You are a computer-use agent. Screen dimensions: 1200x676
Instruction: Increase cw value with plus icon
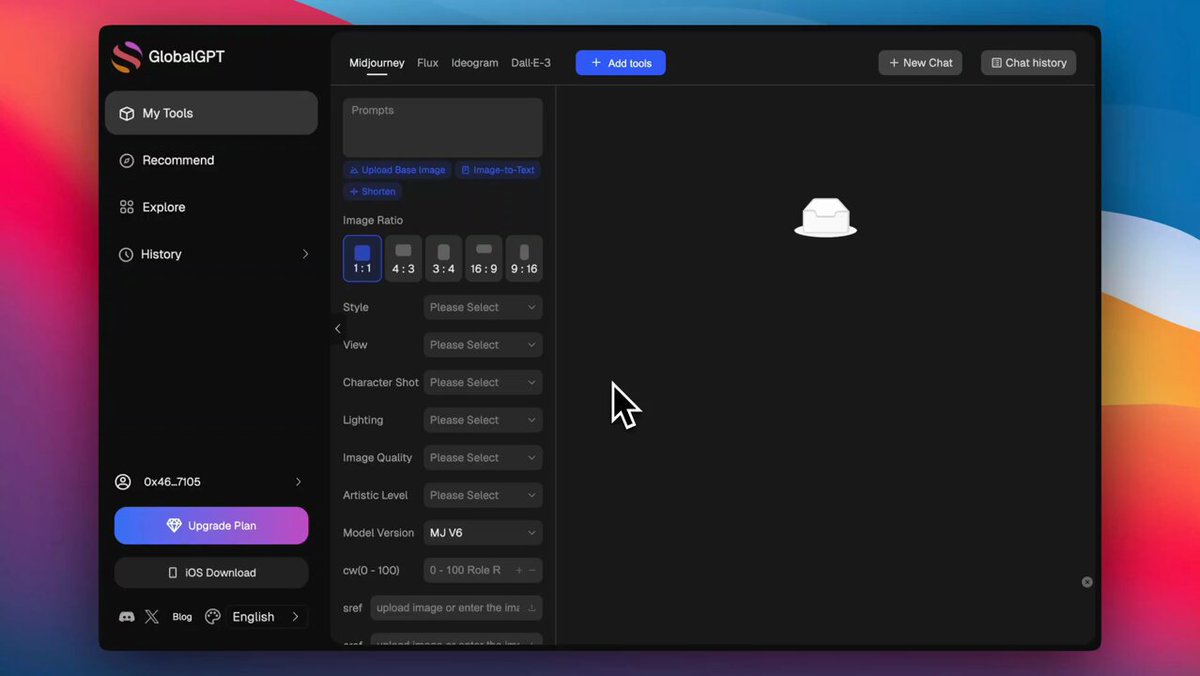click(x=519, y=570)
